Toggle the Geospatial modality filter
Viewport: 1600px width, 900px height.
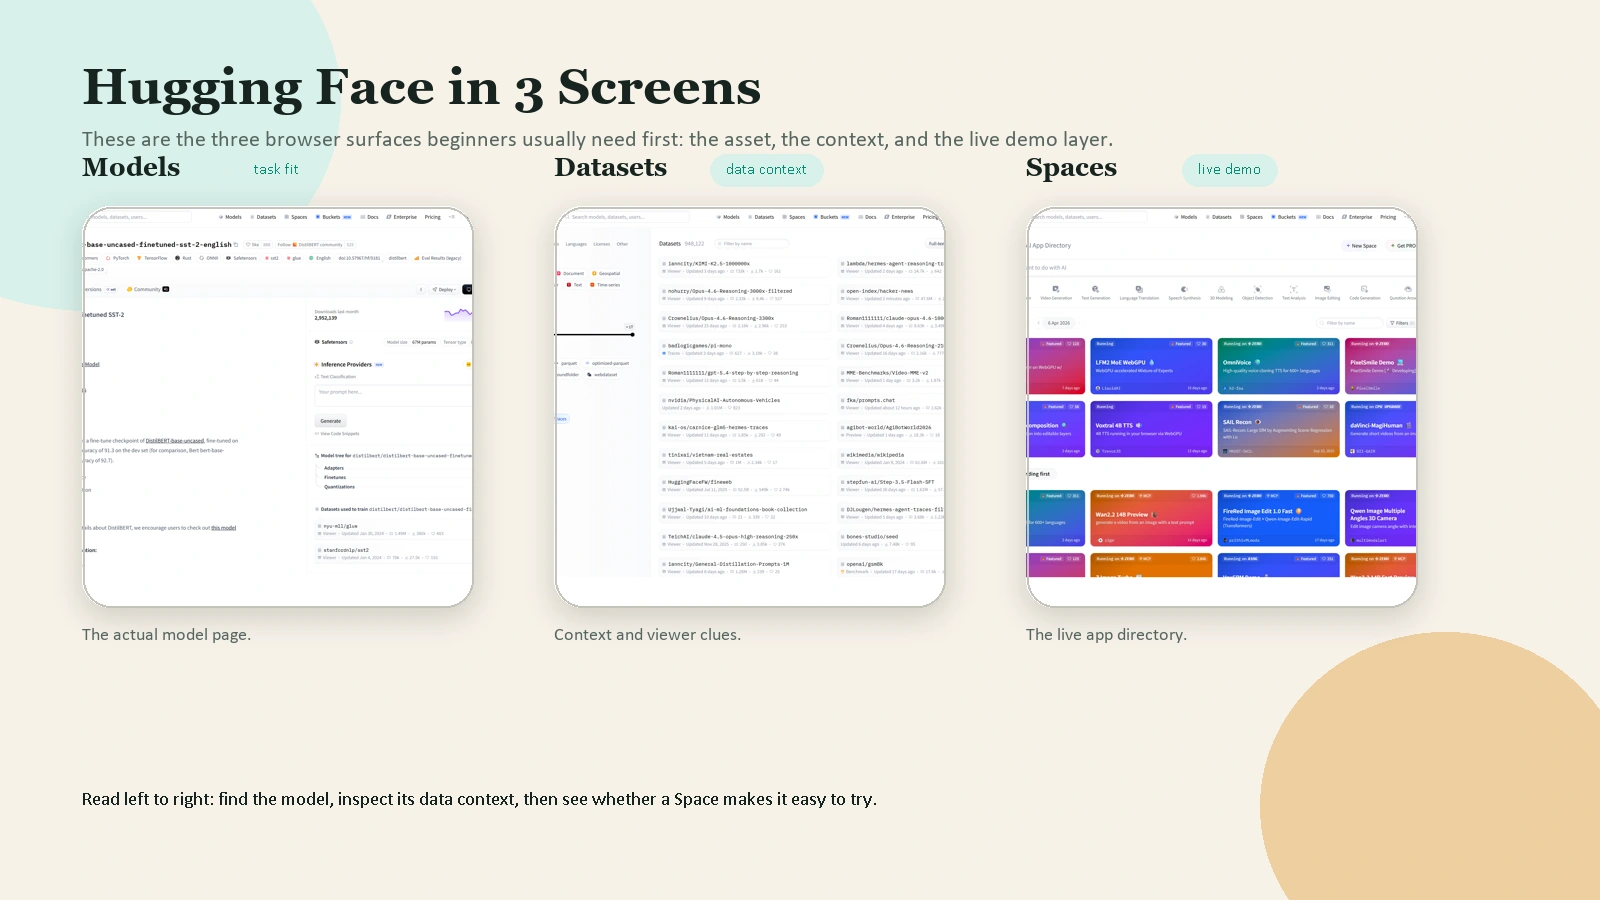click(x=606, y=273)
